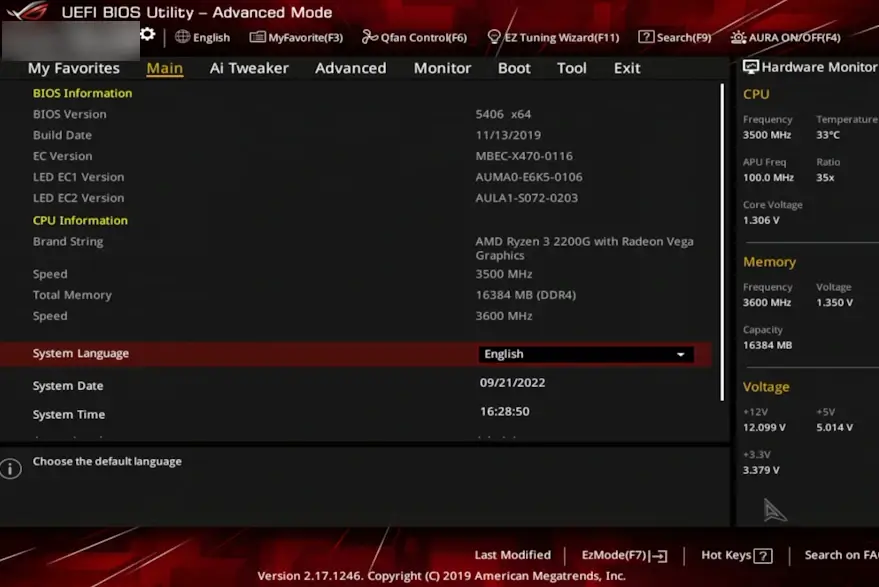Click the Build Date value 11/13/2019
Viewport: 879px width, 587px height.
point(508,135)
